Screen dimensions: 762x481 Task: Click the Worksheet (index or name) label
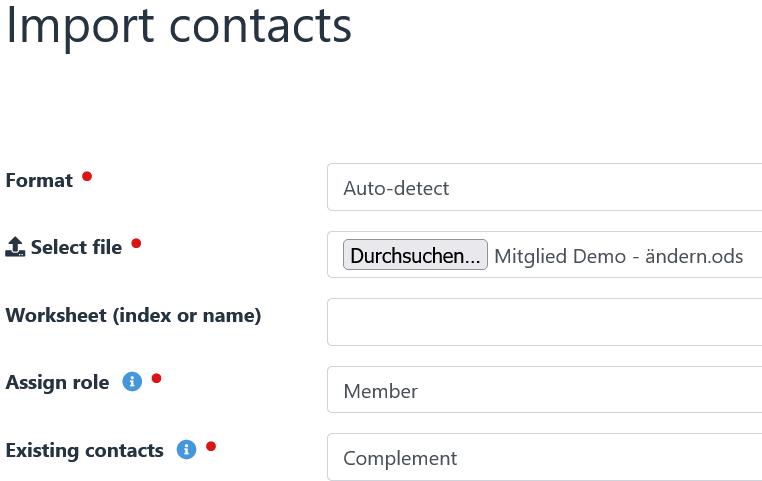133,315
